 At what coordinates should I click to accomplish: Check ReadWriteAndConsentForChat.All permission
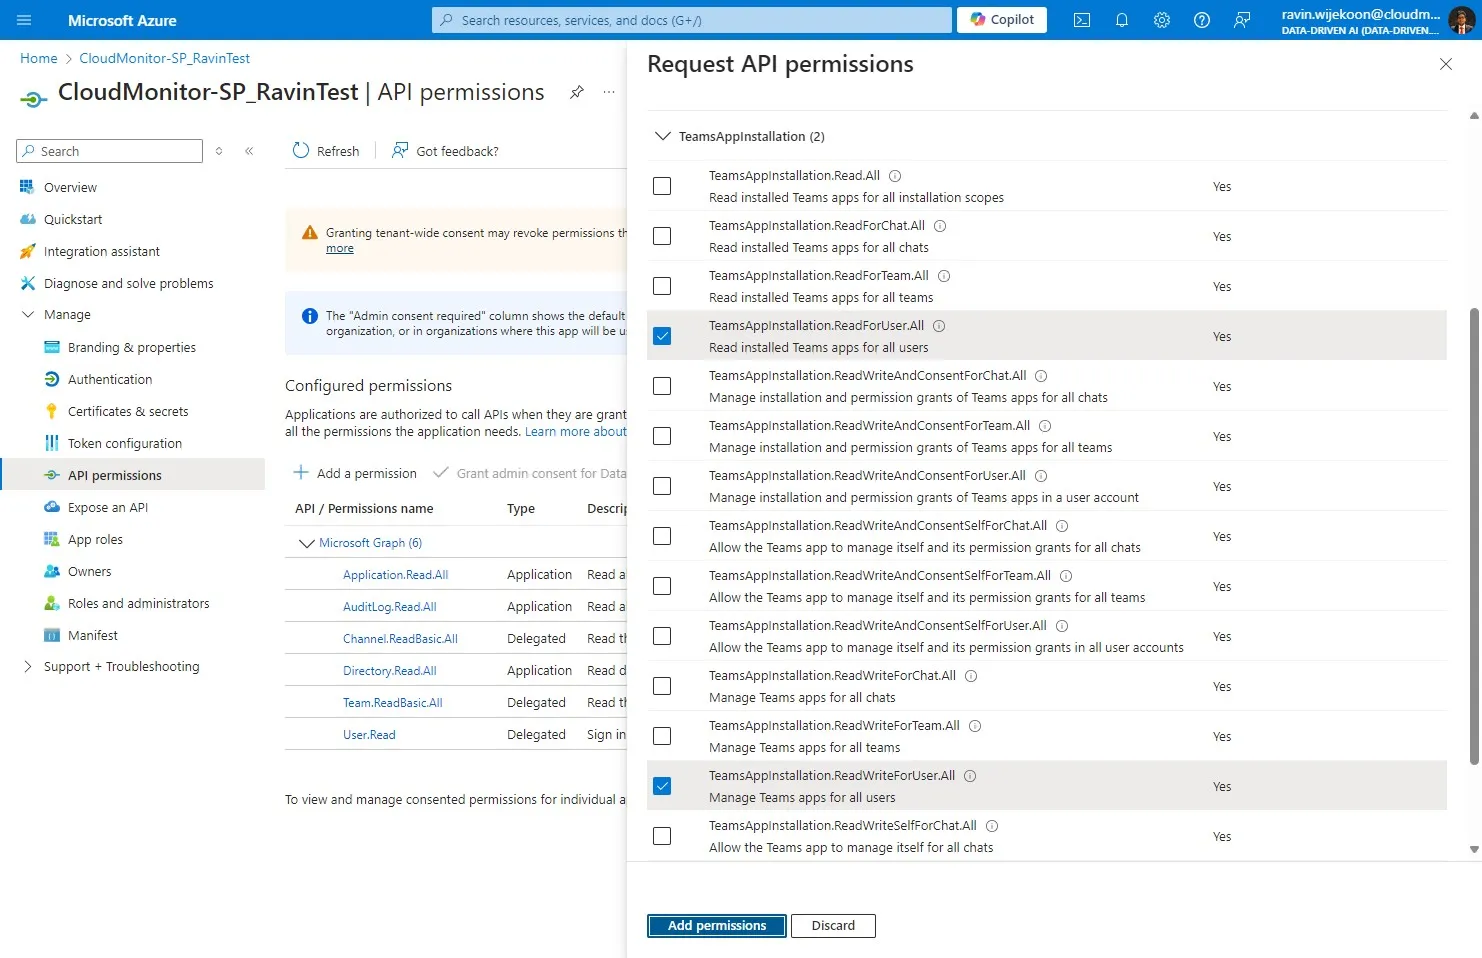(x=662, y=386)
